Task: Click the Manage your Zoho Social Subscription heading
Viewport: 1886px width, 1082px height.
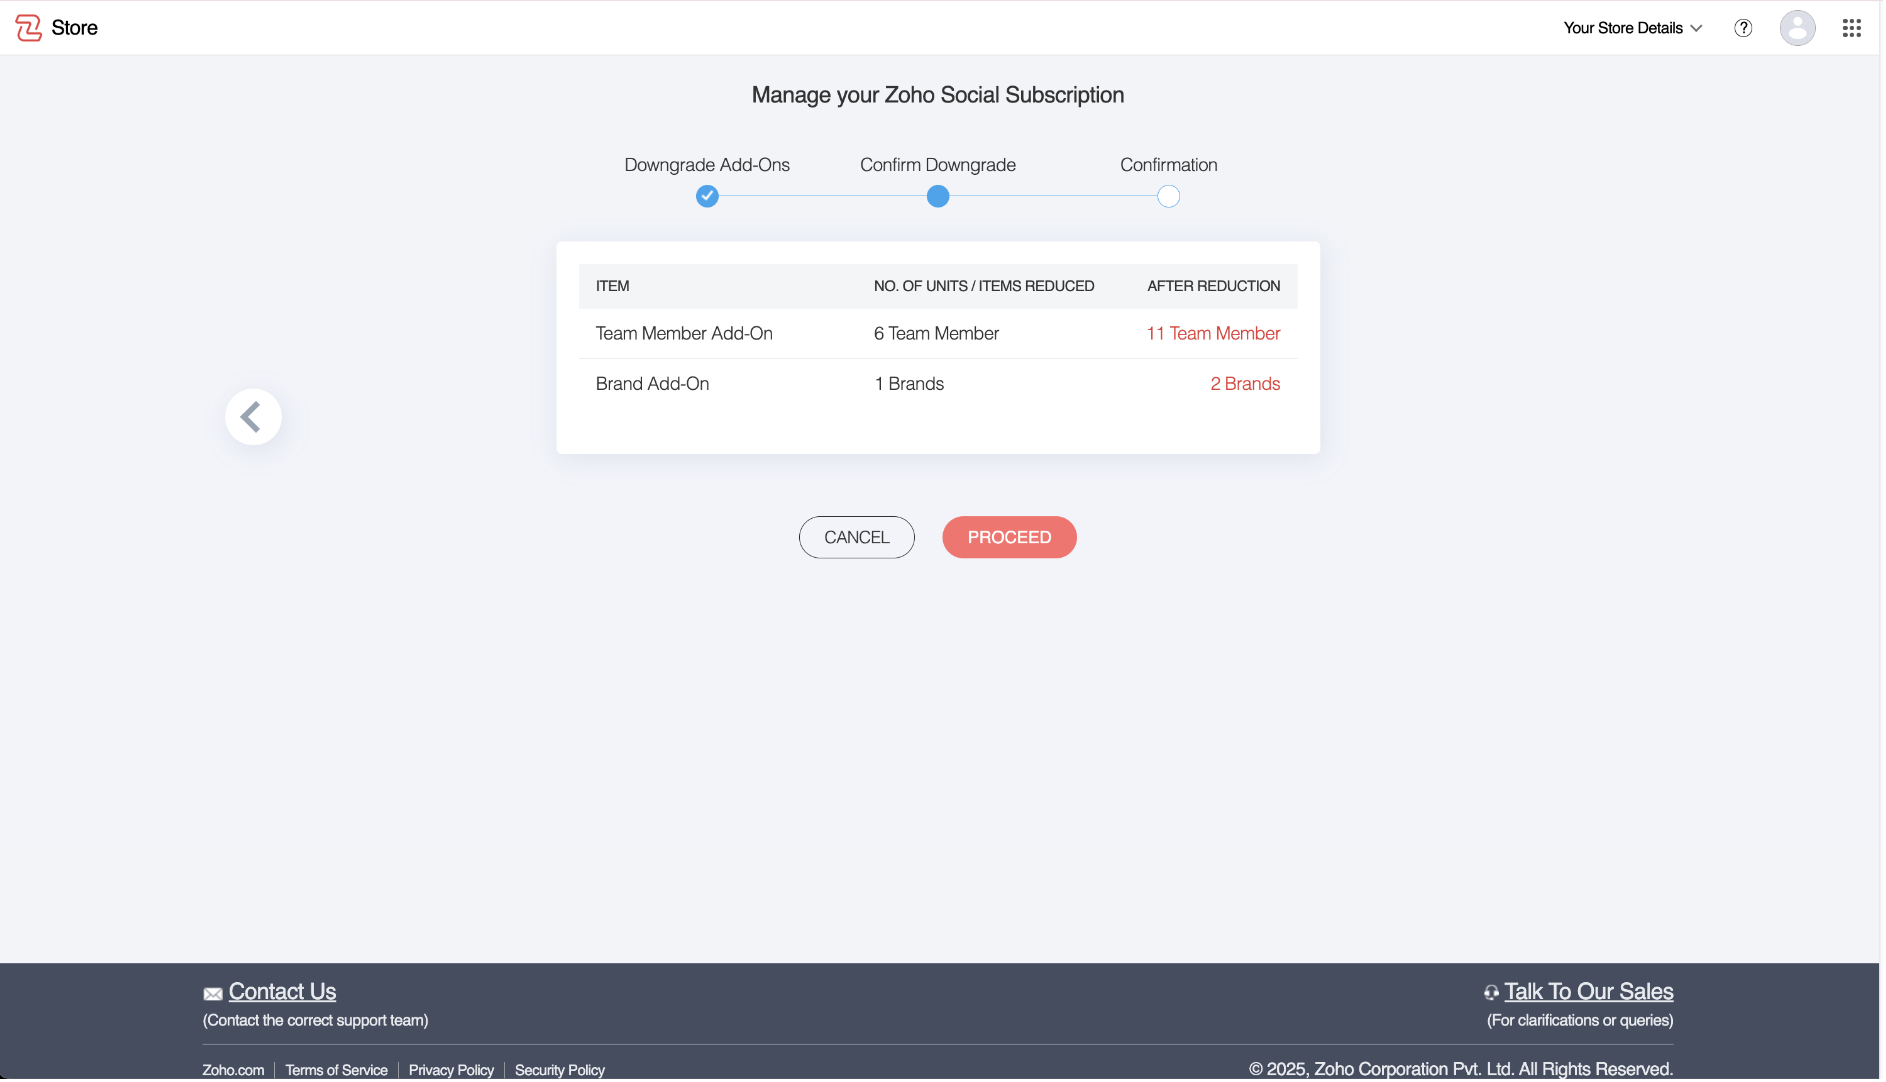Action: click(x=938, y=95)
